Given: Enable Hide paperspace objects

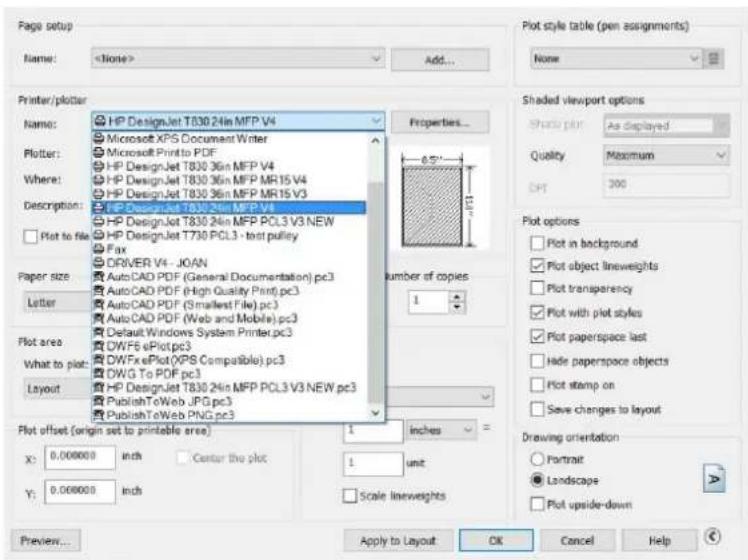Looking at the screenshot, I should (x=537, y=361).
